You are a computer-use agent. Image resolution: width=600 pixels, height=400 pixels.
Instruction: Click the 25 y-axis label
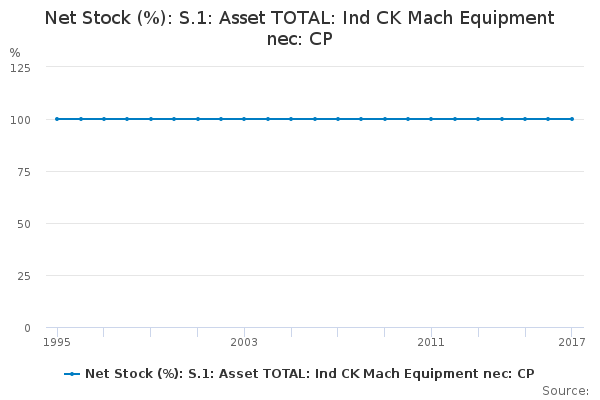pyautogui.click(x=24, y=275)
